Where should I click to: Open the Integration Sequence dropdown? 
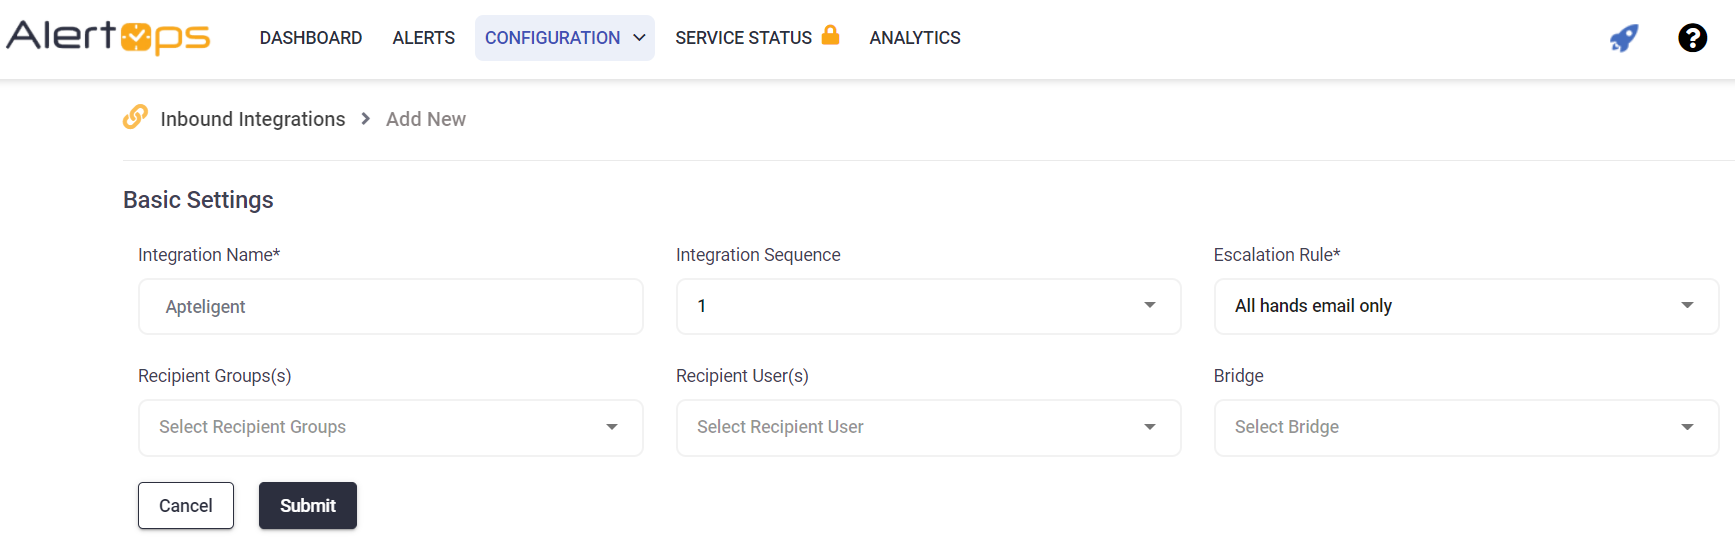click(929, 306)
